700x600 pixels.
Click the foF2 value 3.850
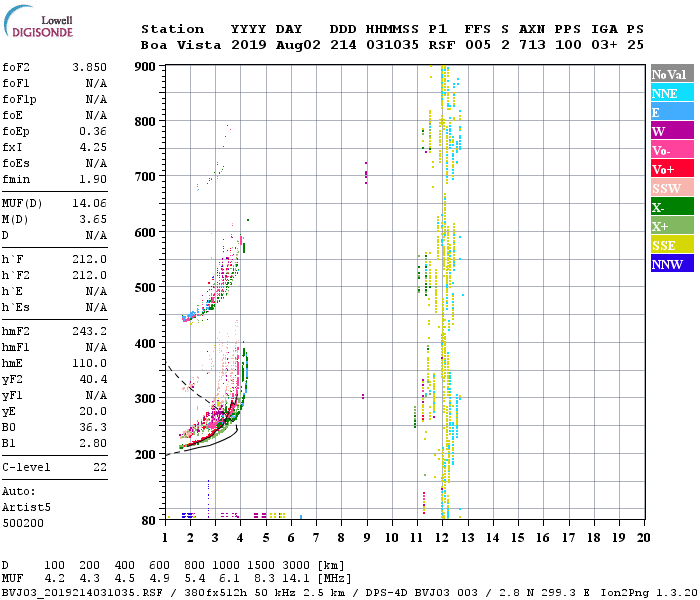(89, 66)
